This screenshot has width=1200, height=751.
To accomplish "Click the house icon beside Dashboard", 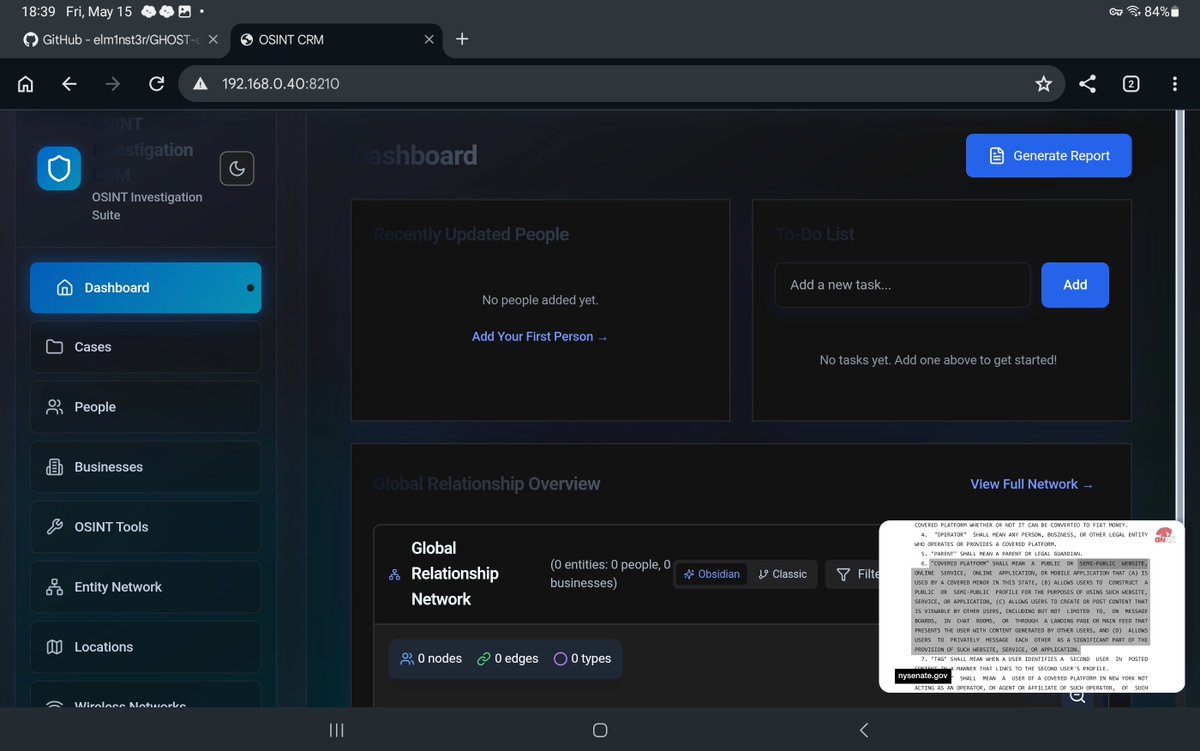I will click(65, 288).
